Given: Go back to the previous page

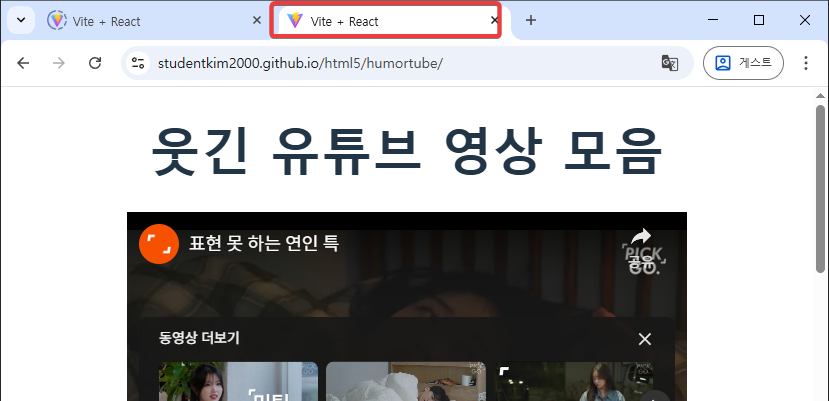Looking at the screenshot, I should [x=24, y=63].
